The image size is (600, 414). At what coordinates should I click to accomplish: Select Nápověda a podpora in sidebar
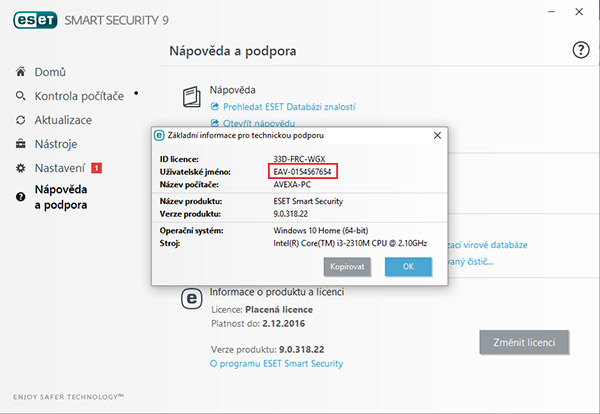point(60,197)
